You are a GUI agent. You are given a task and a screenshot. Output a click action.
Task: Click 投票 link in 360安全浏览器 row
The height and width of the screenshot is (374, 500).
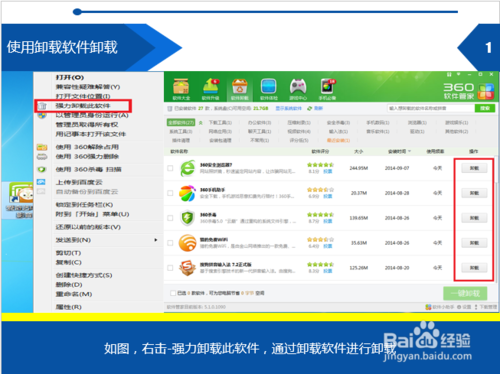328,171
